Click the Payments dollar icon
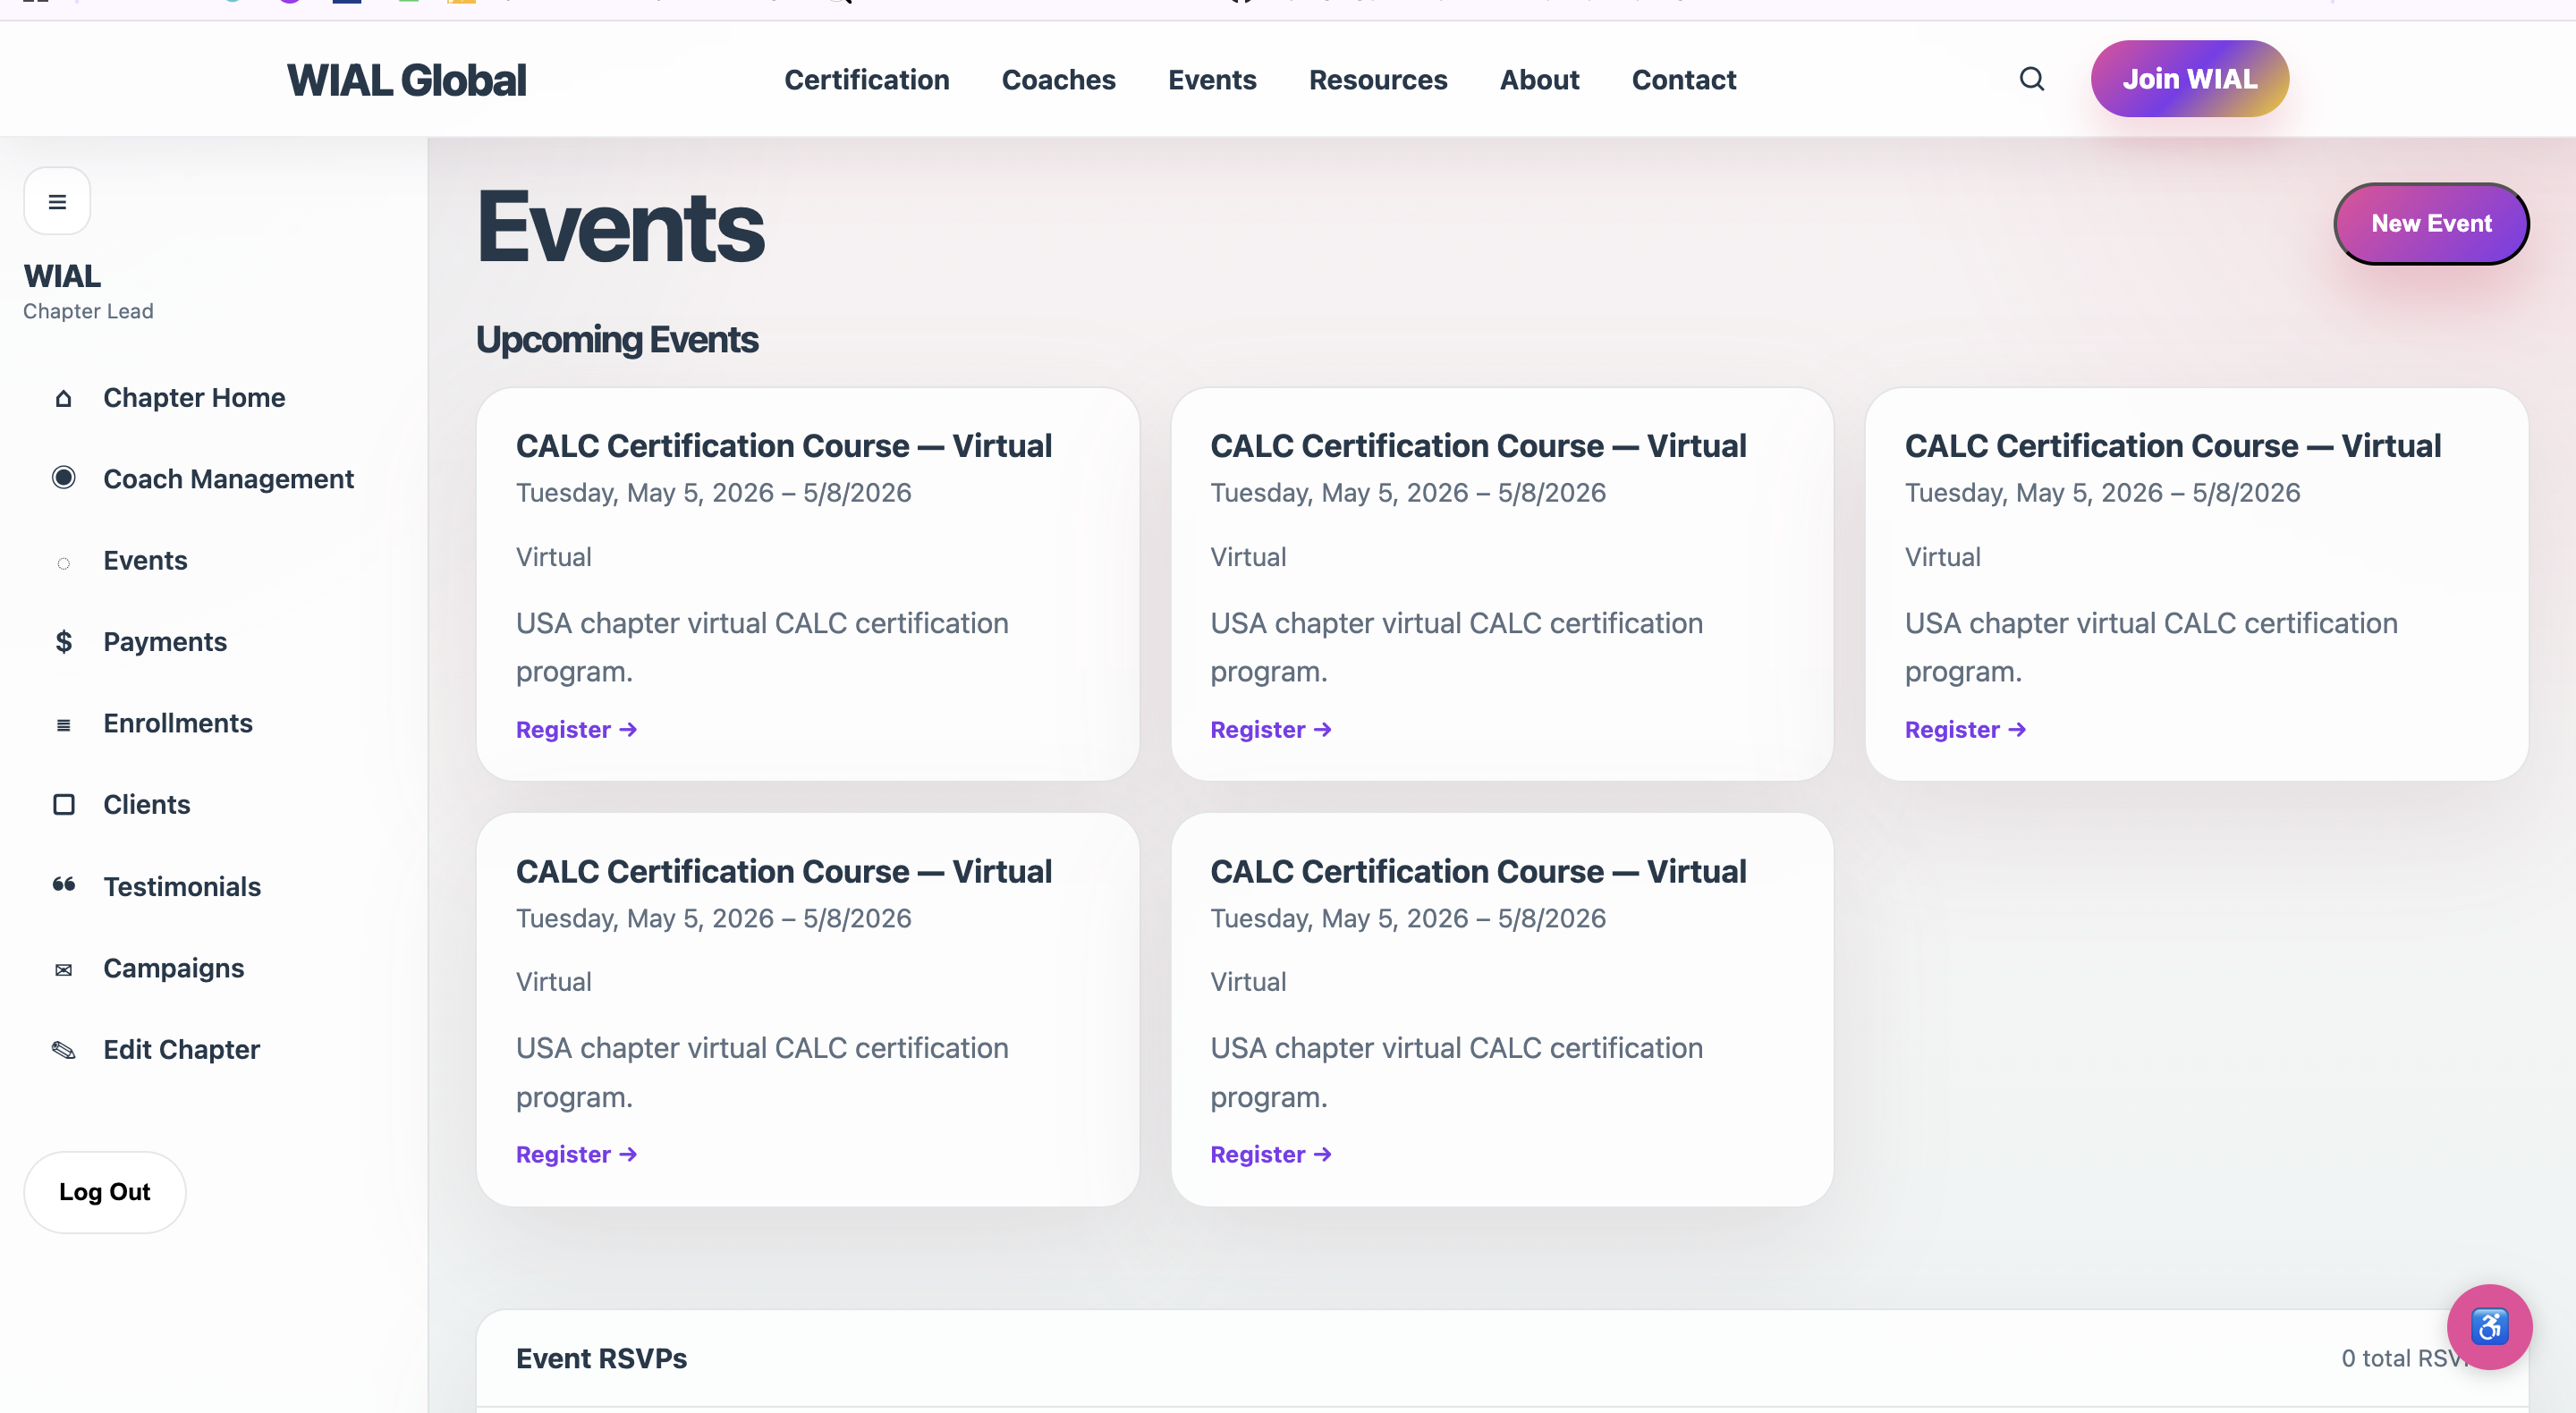 [63, 641]
